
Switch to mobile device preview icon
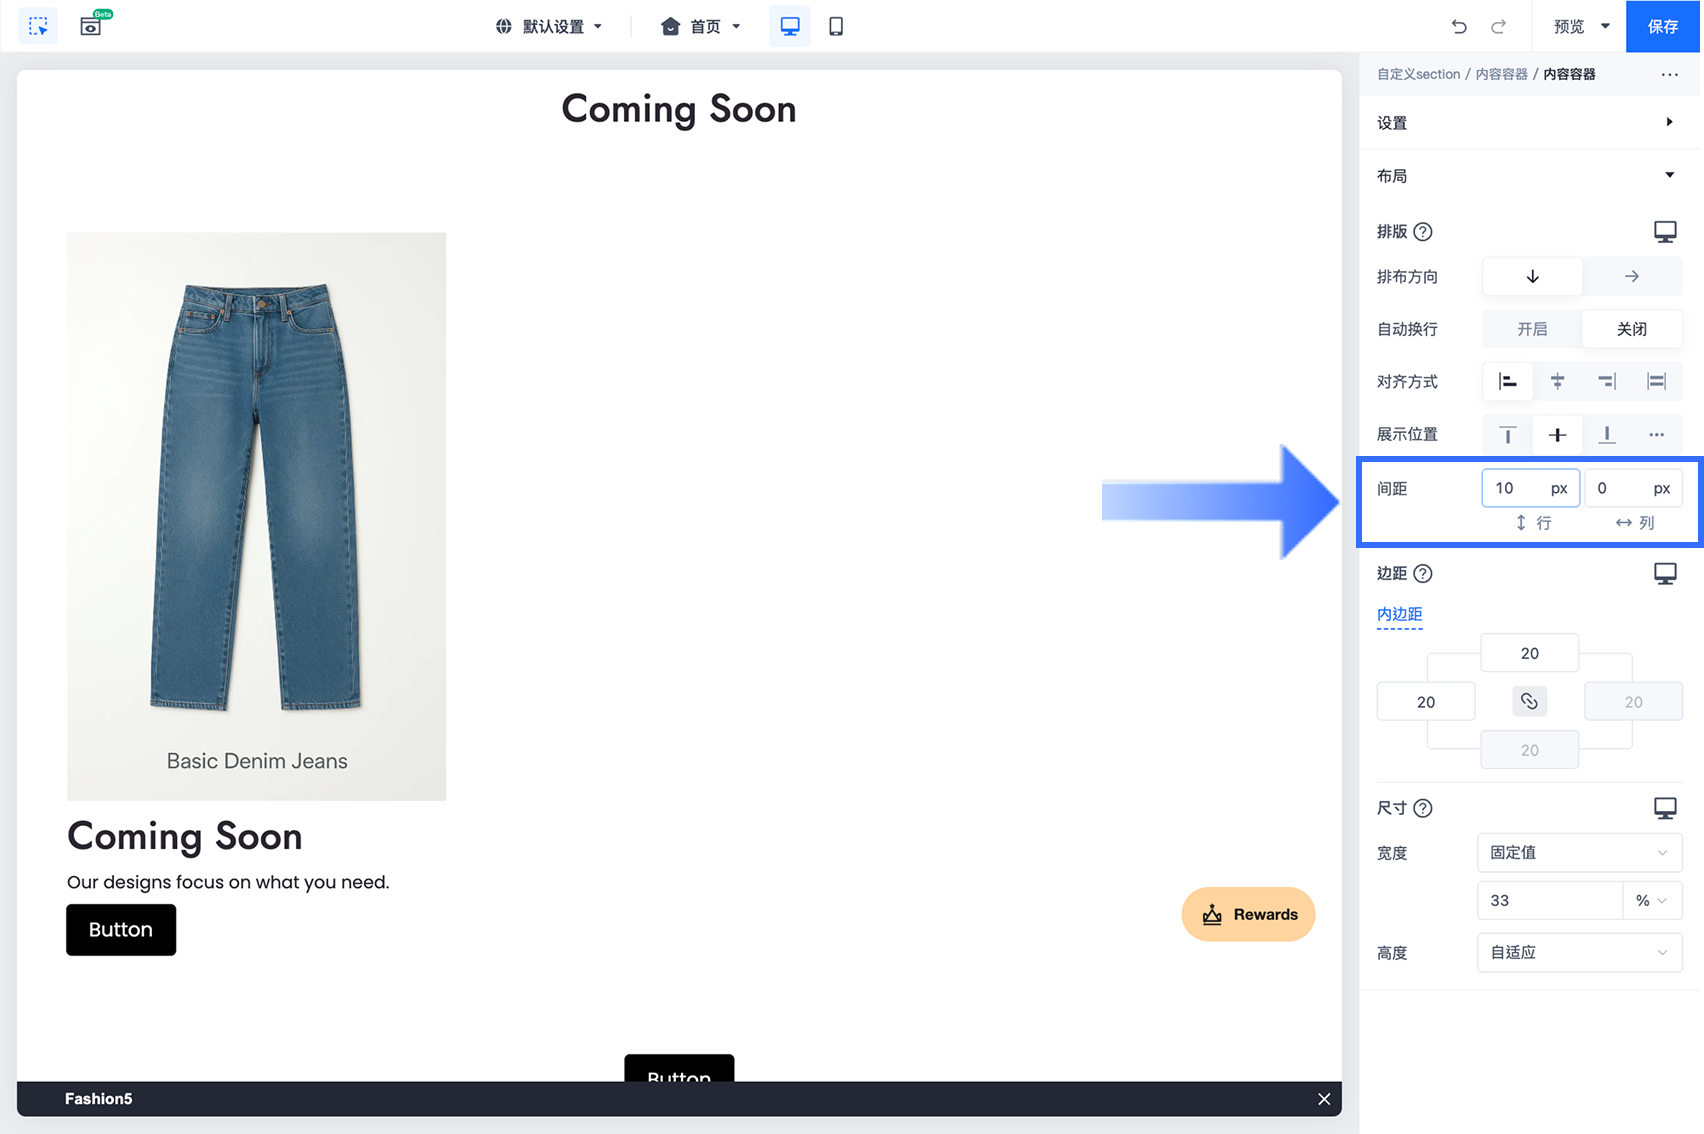pyautogui.click(x=836, y=26)
